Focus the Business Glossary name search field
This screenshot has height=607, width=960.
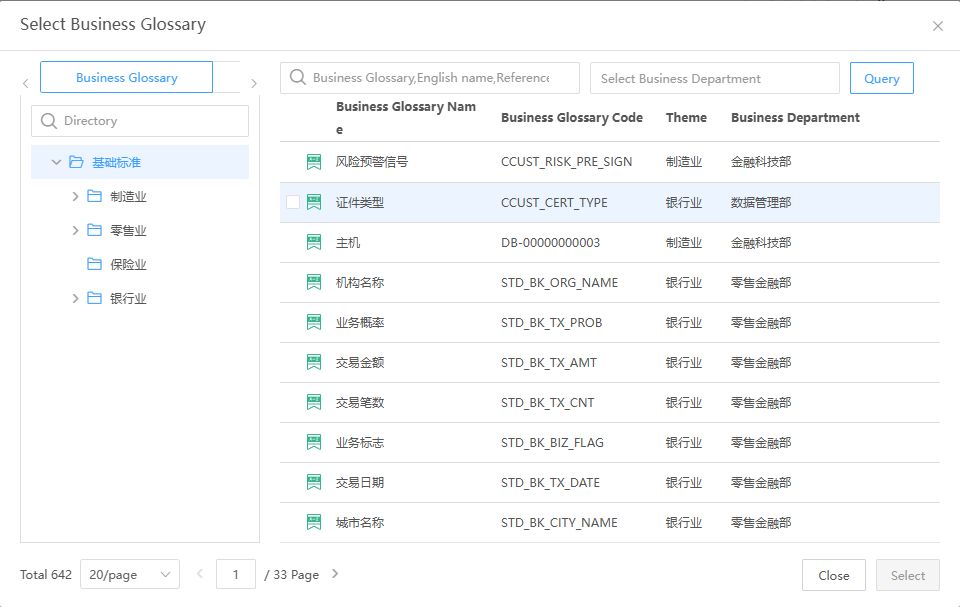tap(430, 78)
